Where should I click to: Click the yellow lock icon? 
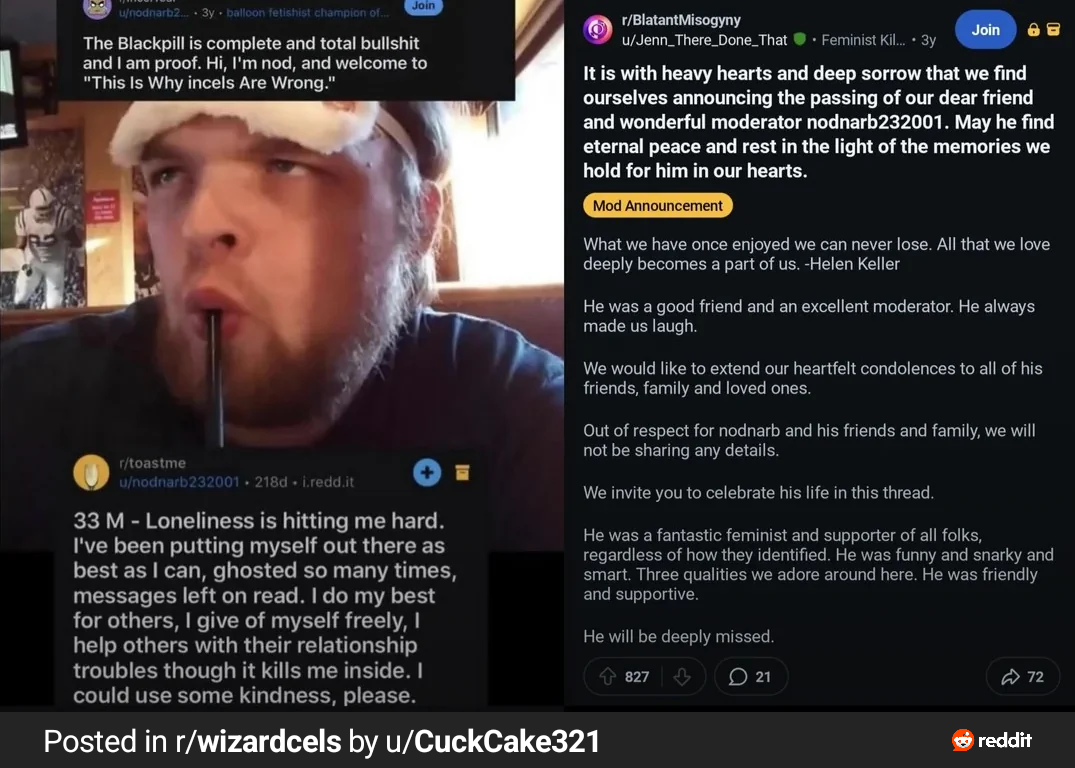1035,30
